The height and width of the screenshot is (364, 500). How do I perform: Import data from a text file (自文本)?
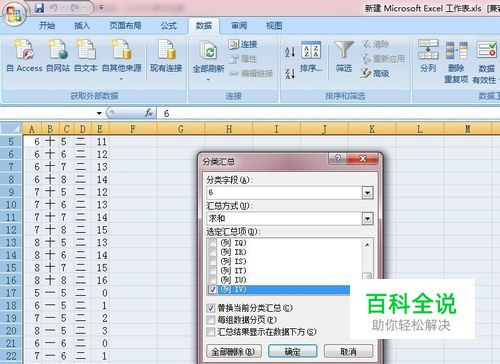pyautogui.click(x=86, y=57)
